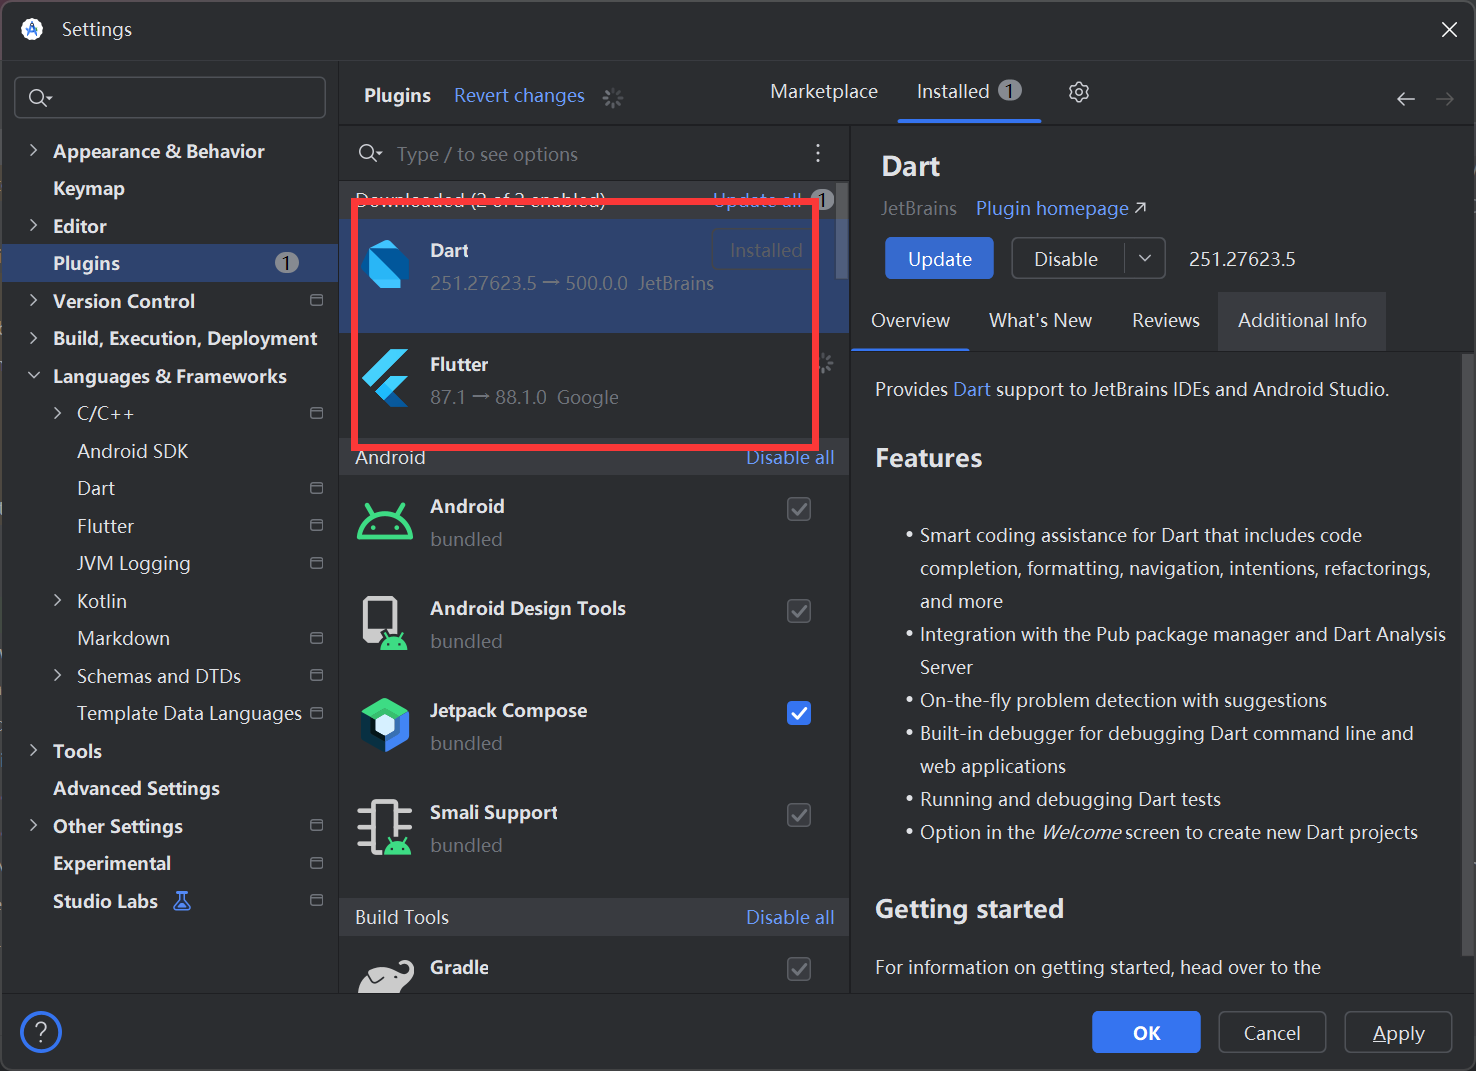Click the Gradle elephant icon

click(386, 977)
